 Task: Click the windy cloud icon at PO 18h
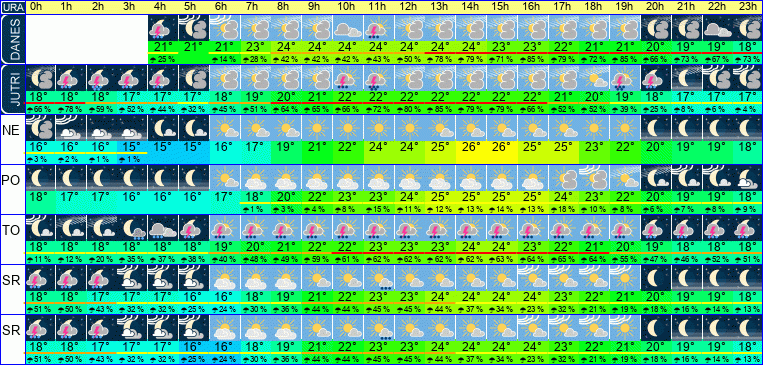595,178
